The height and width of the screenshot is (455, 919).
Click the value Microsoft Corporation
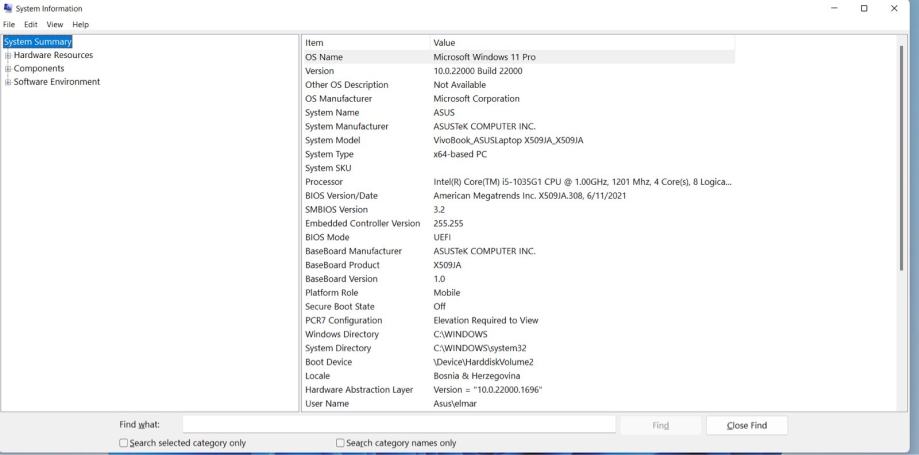[x=476, y=99]
